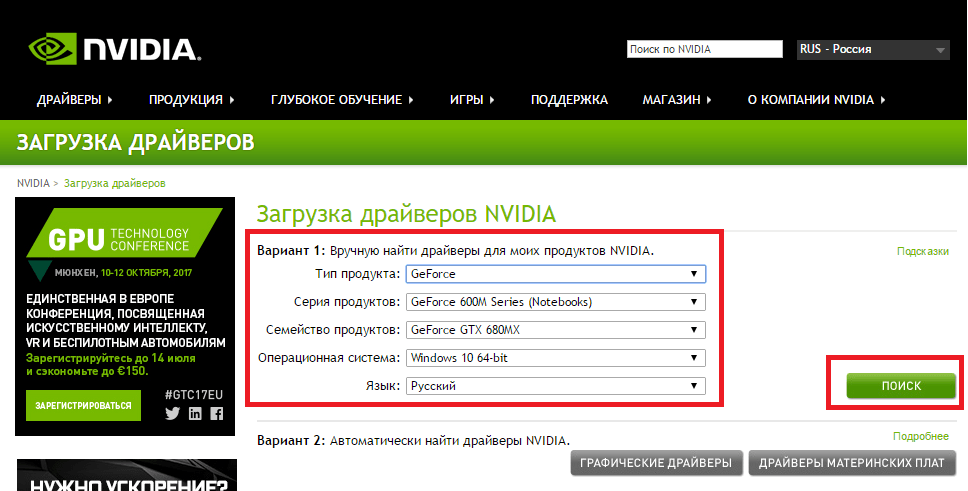Open the Игры menu
This screenshot has height=491, width=968.
click(472, 99)
